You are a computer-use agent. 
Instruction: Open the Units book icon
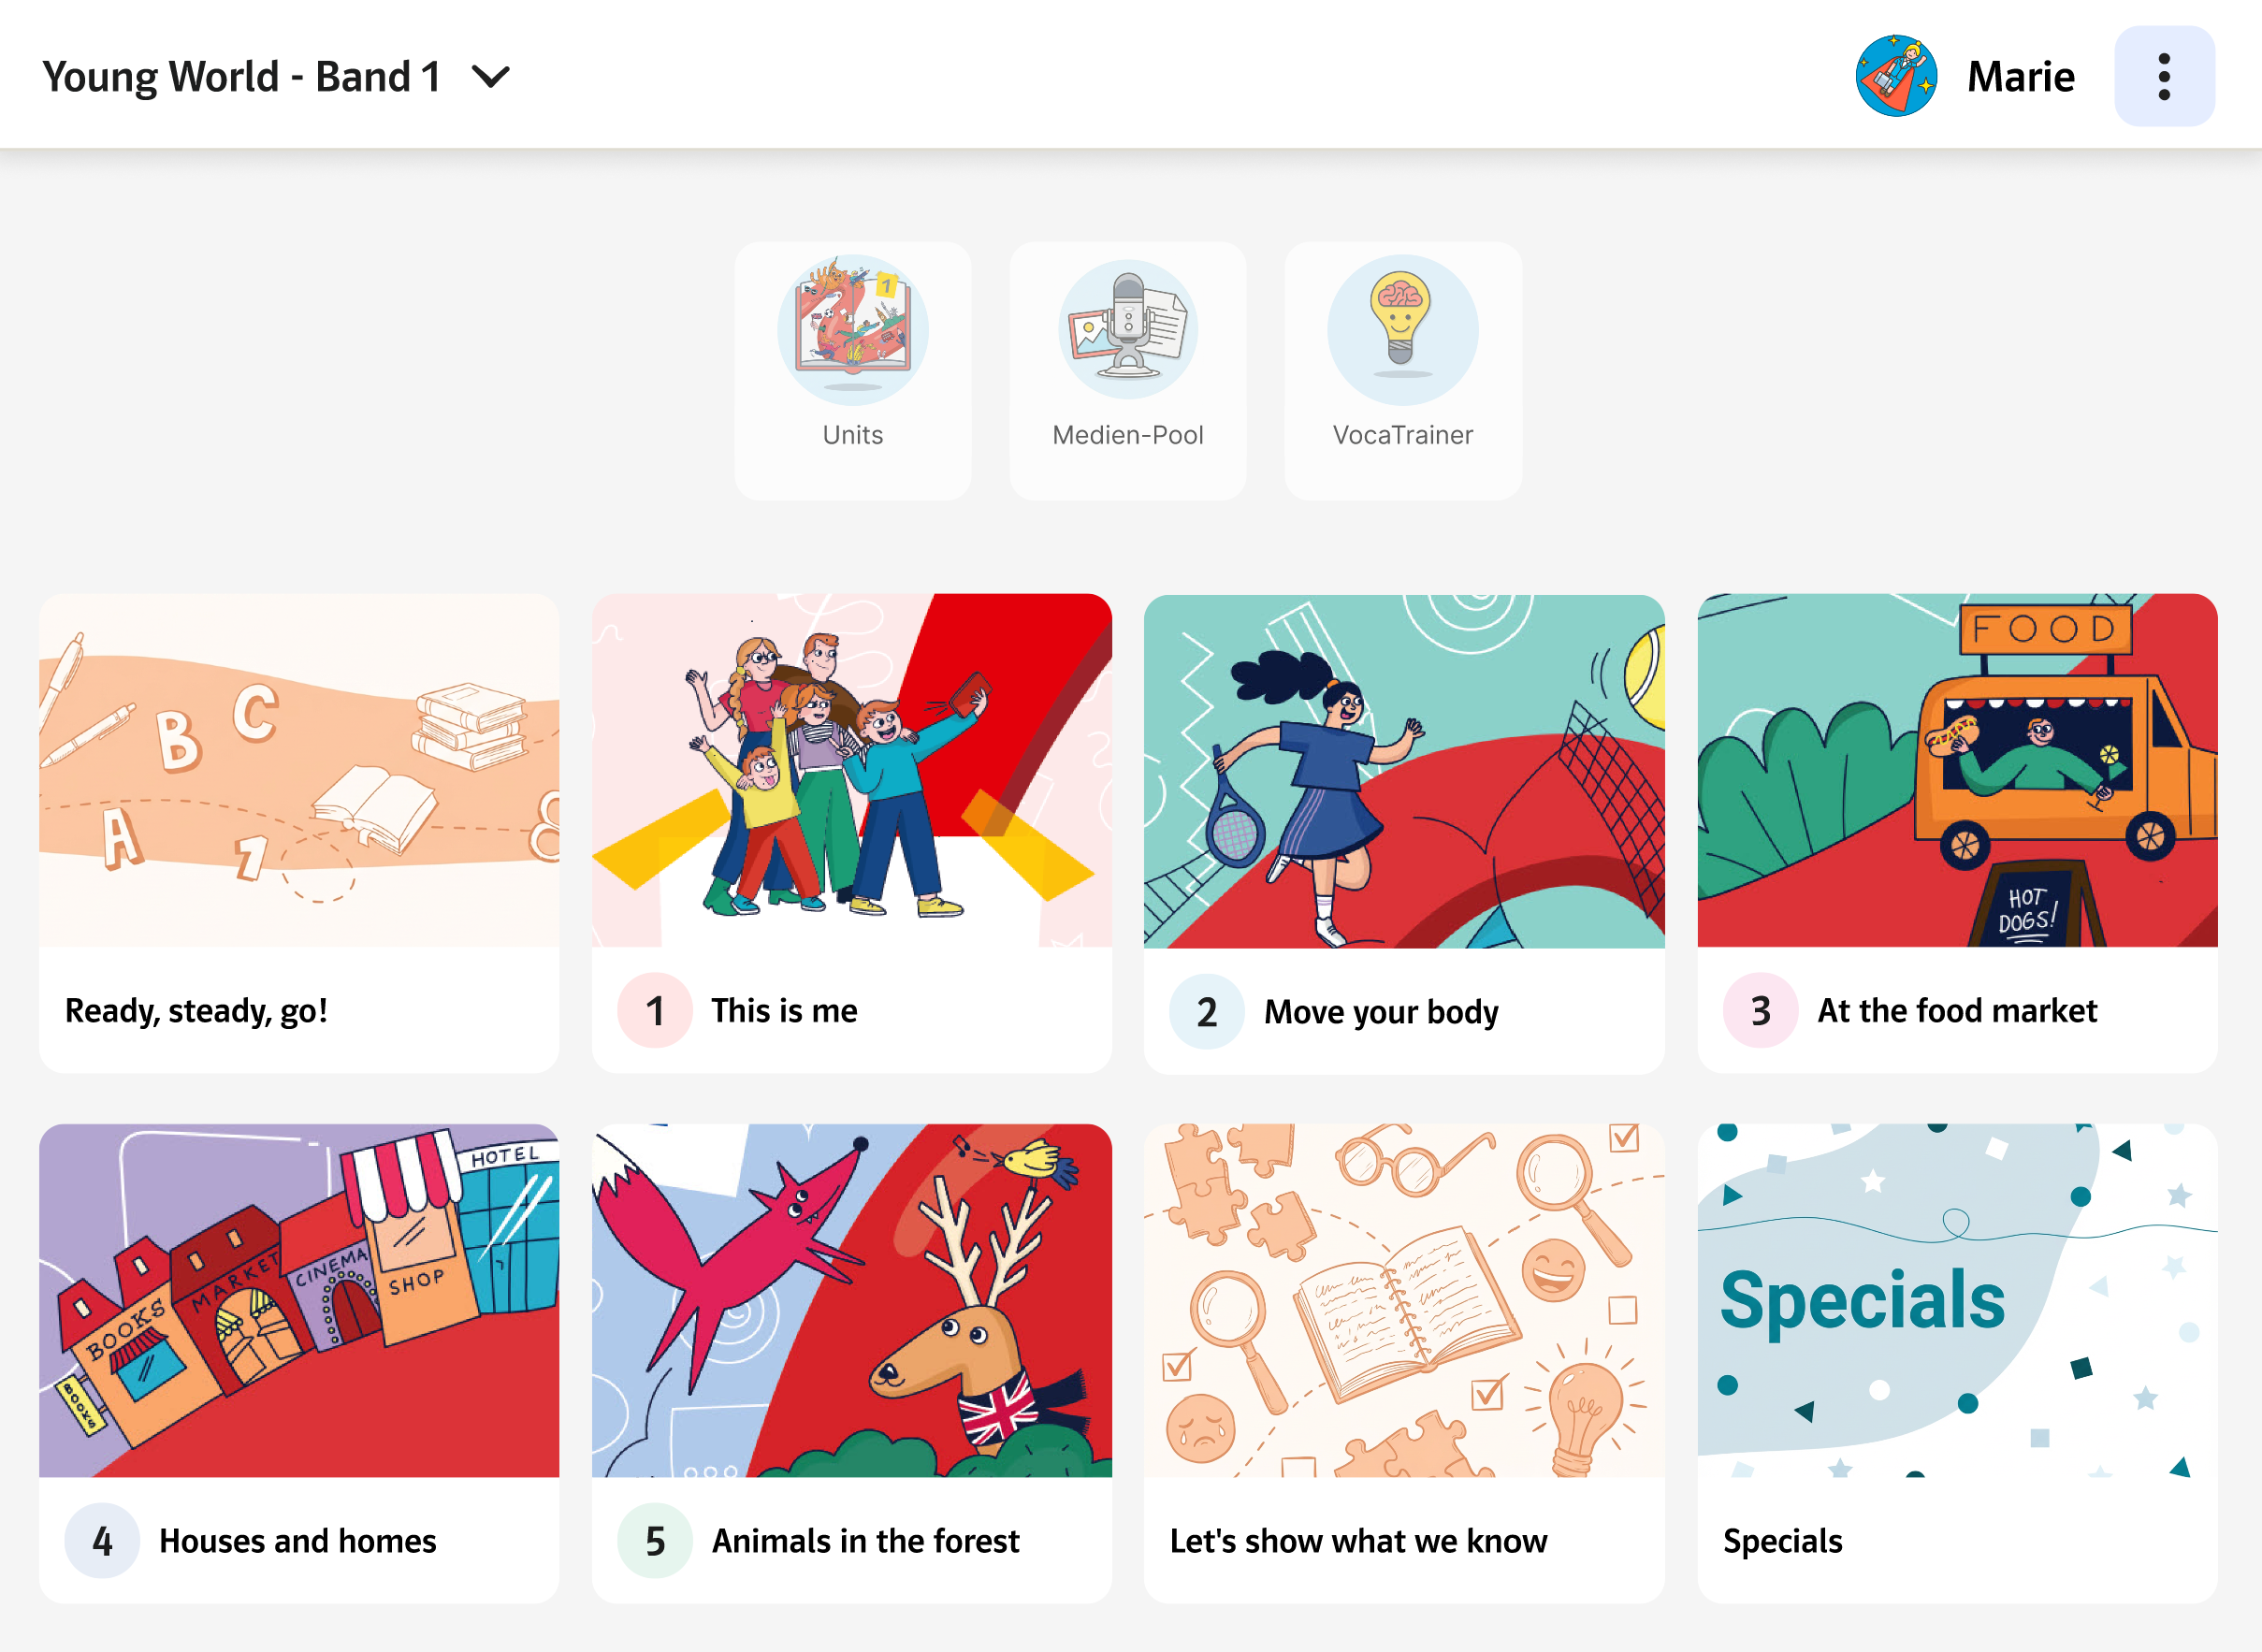(x=852, y=330)
